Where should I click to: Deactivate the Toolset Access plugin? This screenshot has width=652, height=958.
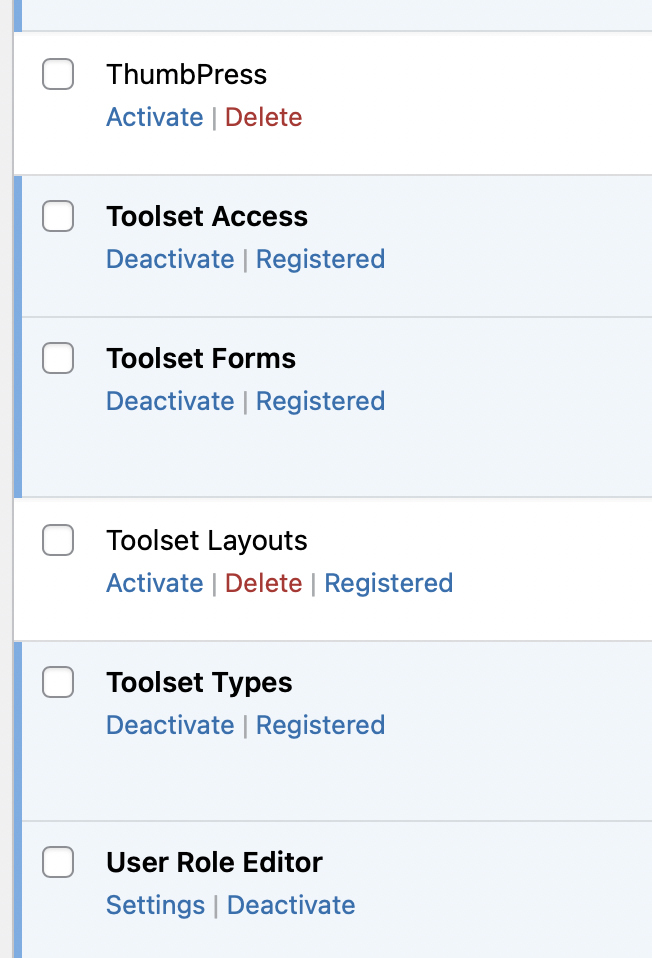coord(170,259)
